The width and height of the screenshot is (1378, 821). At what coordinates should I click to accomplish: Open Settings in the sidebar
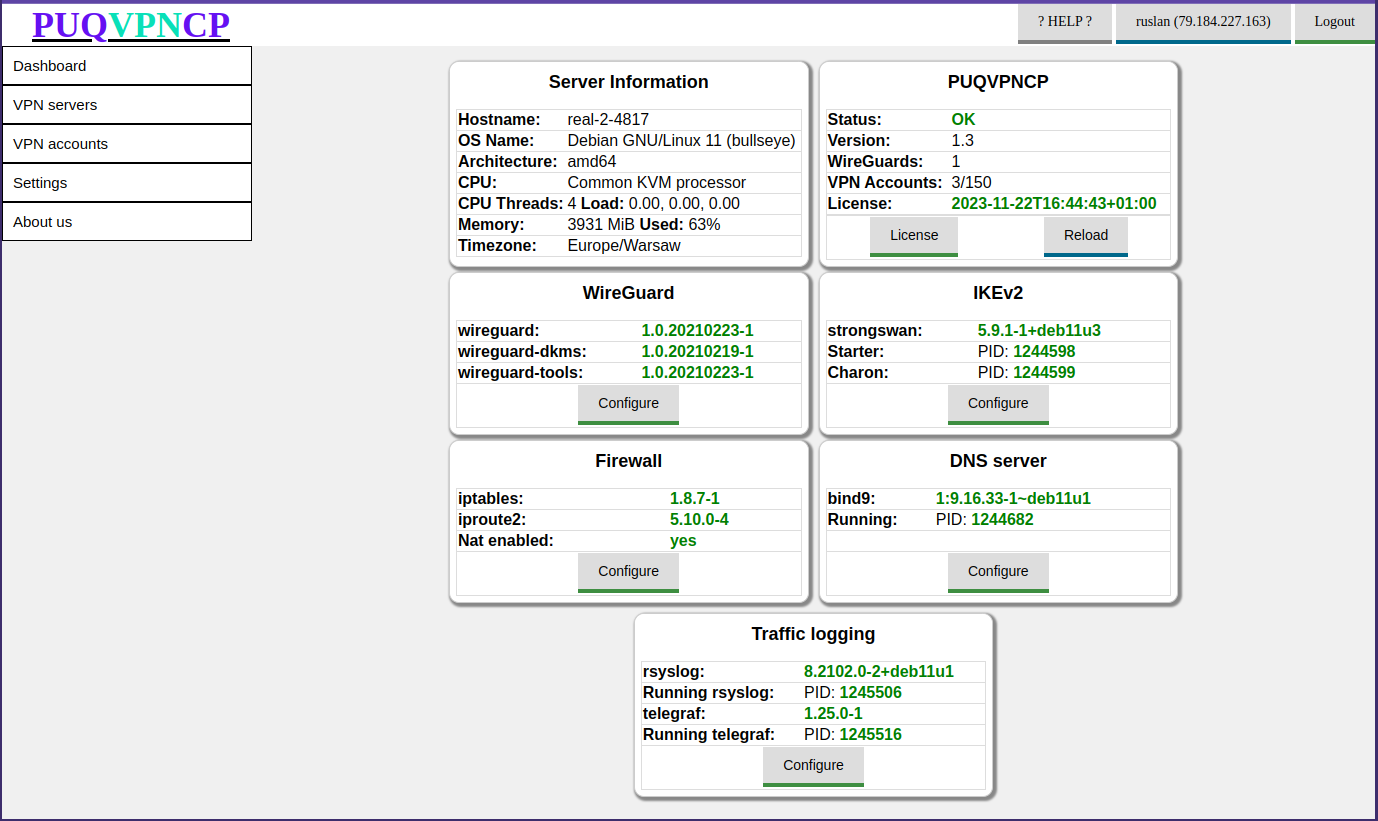126,183
